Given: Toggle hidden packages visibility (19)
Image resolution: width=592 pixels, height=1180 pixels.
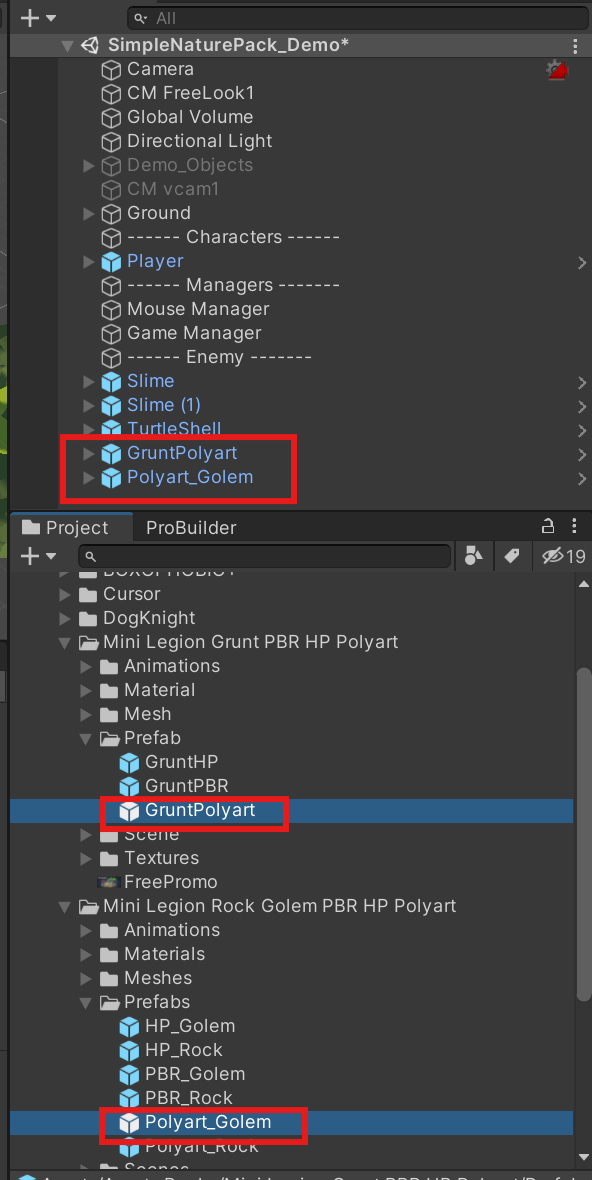Looking at the screenshot, I should tap(563, 557).
